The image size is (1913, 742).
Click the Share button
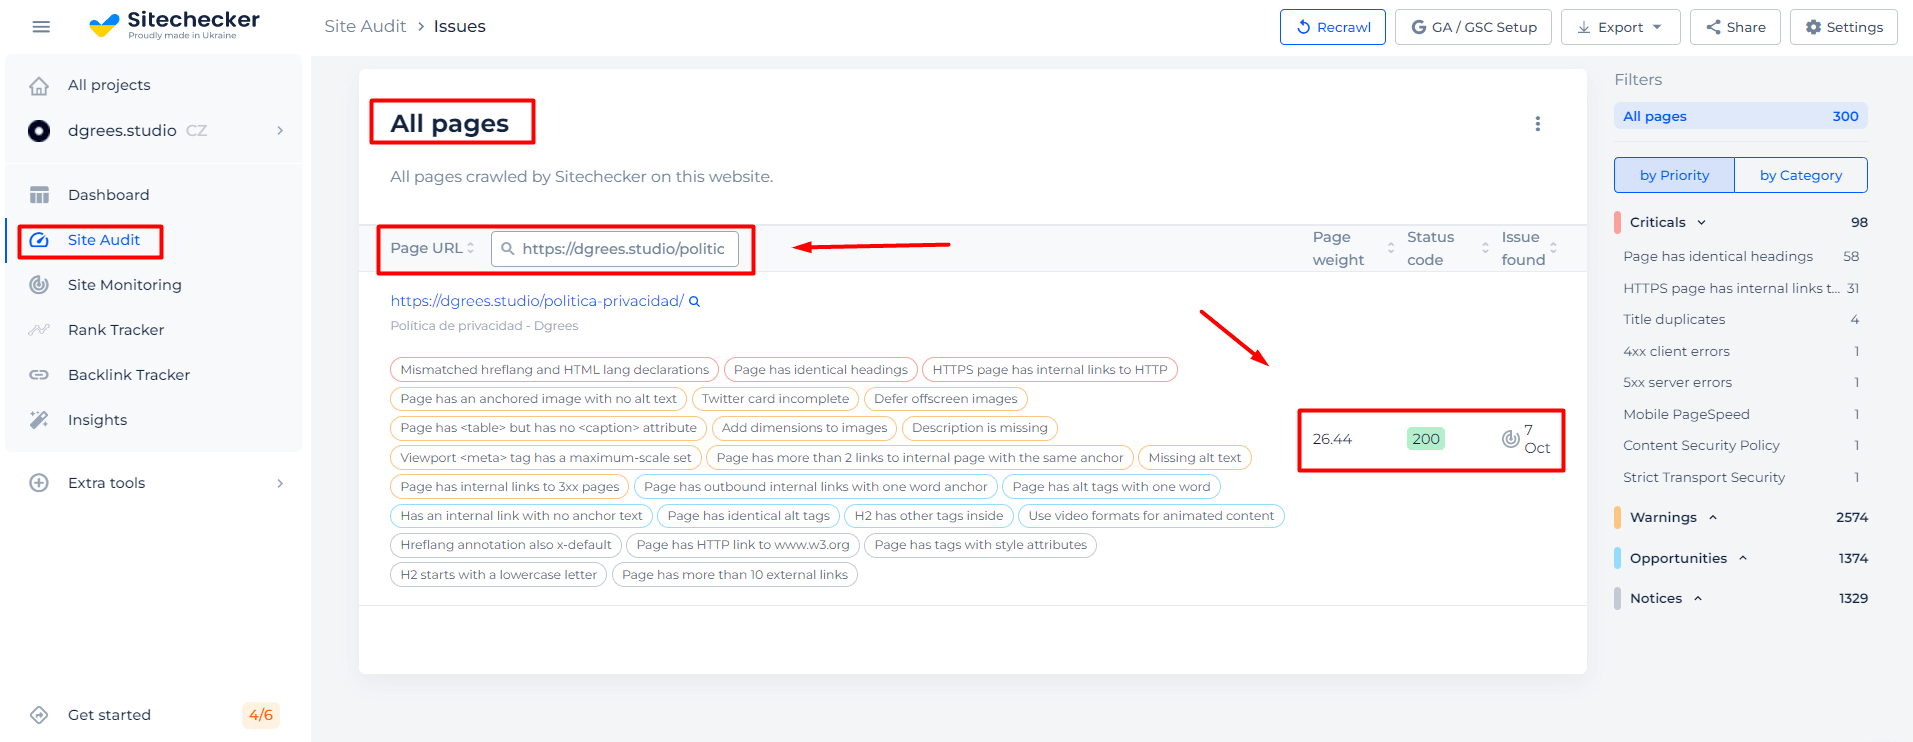(x=1735, y=27)
